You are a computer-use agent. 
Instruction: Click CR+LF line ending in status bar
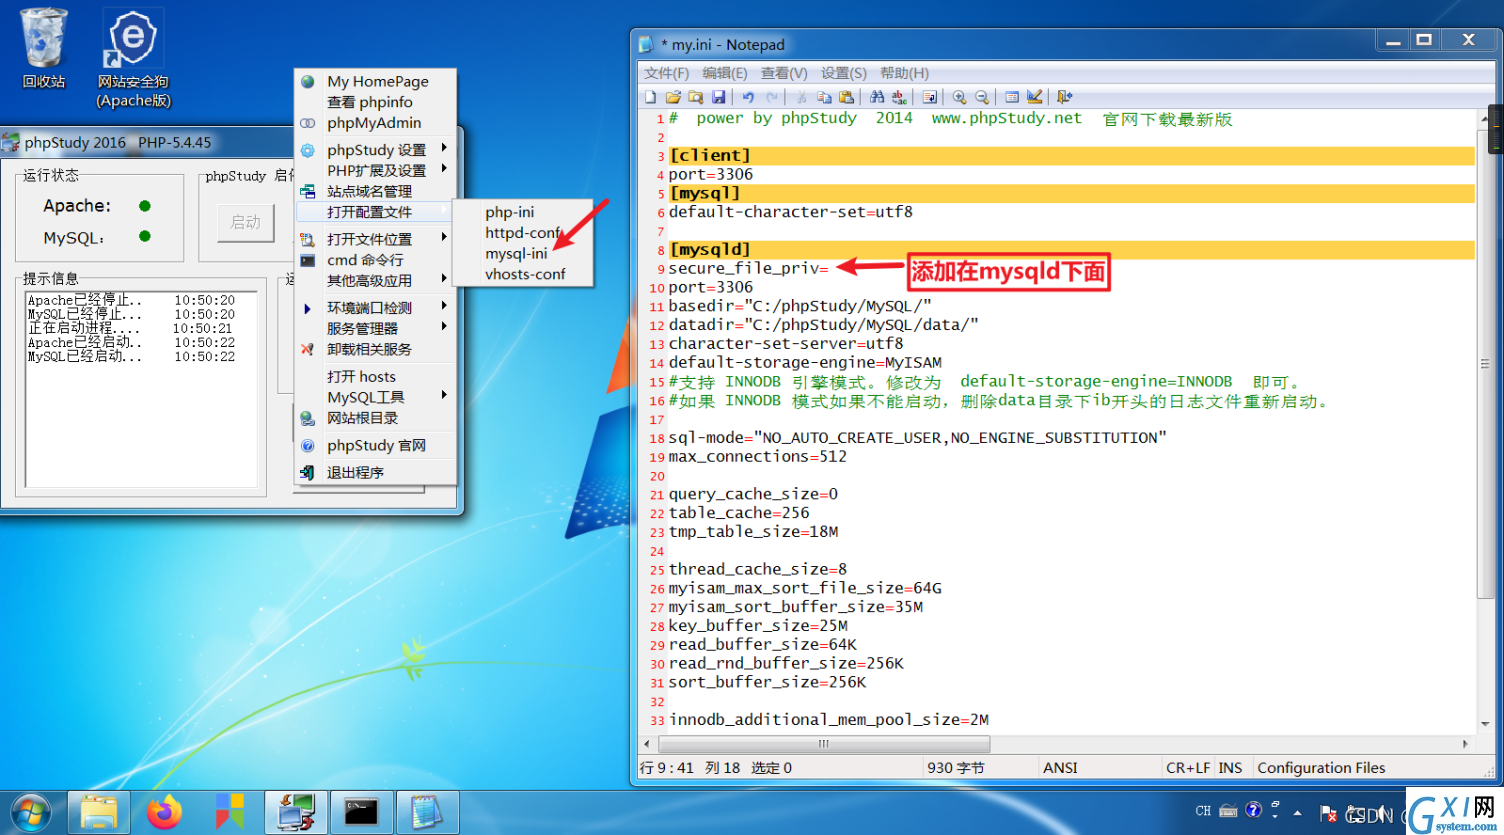1188,768
